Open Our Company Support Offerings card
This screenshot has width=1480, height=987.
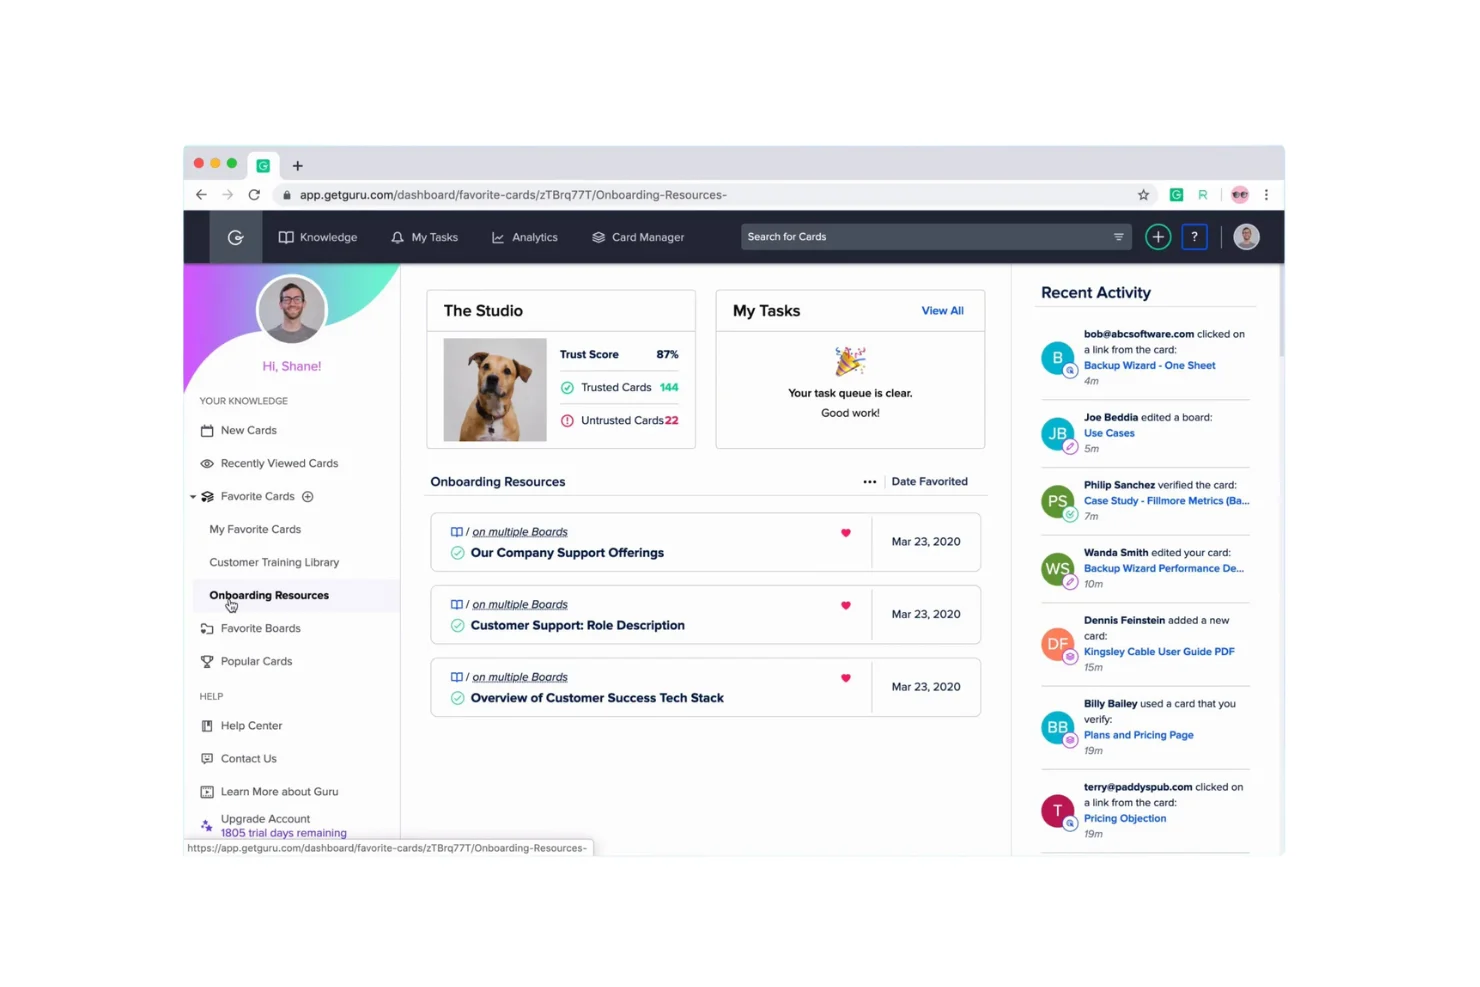(x=567, y=552)
